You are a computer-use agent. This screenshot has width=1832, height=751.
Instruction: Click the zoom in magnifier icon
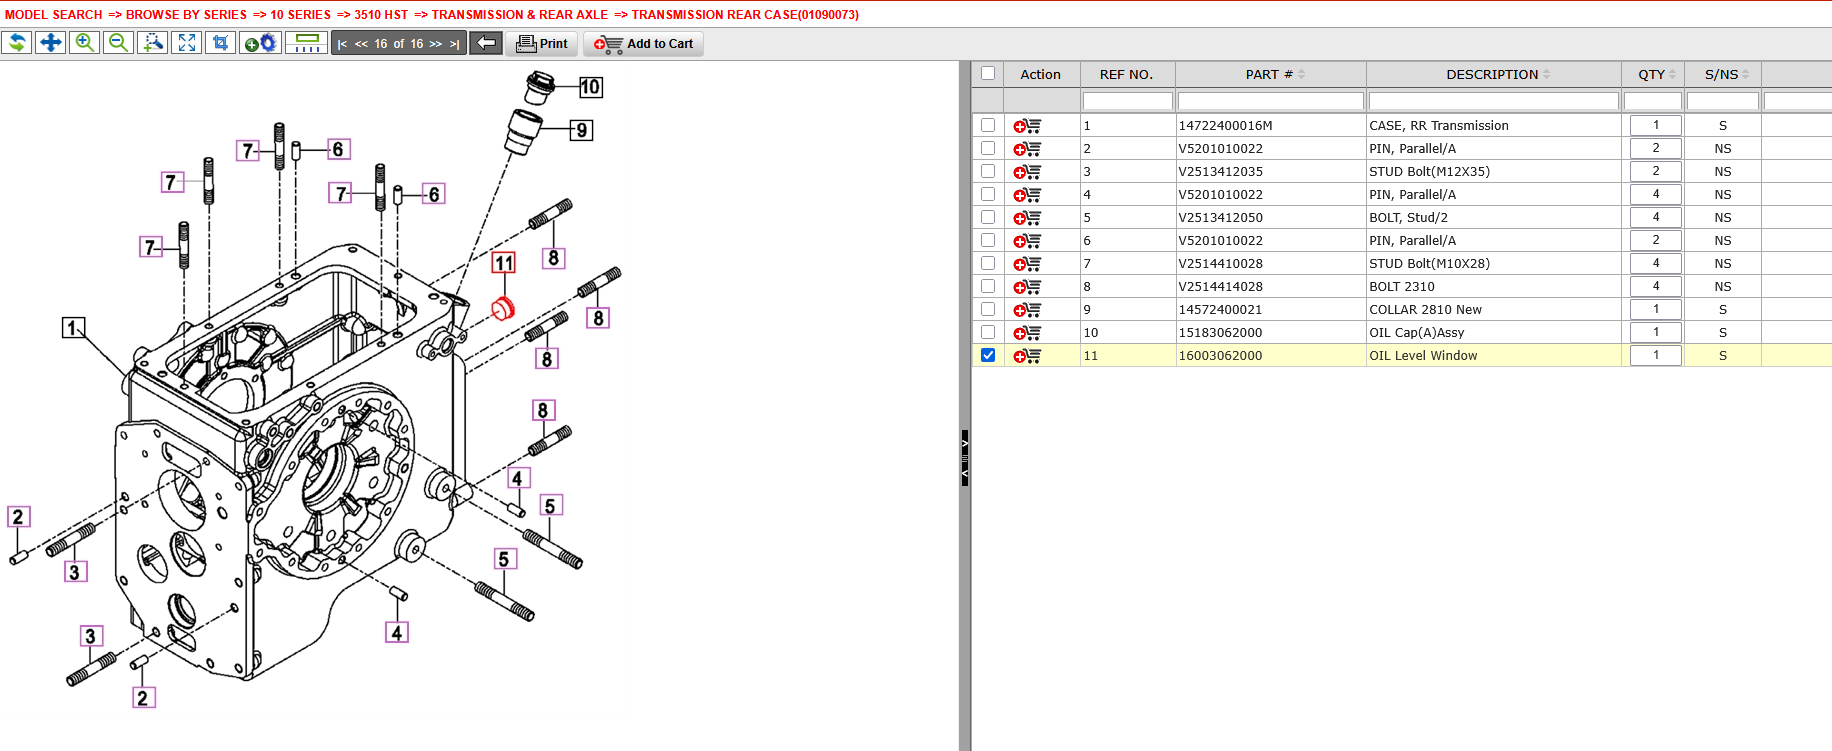[x=85, y=43]
